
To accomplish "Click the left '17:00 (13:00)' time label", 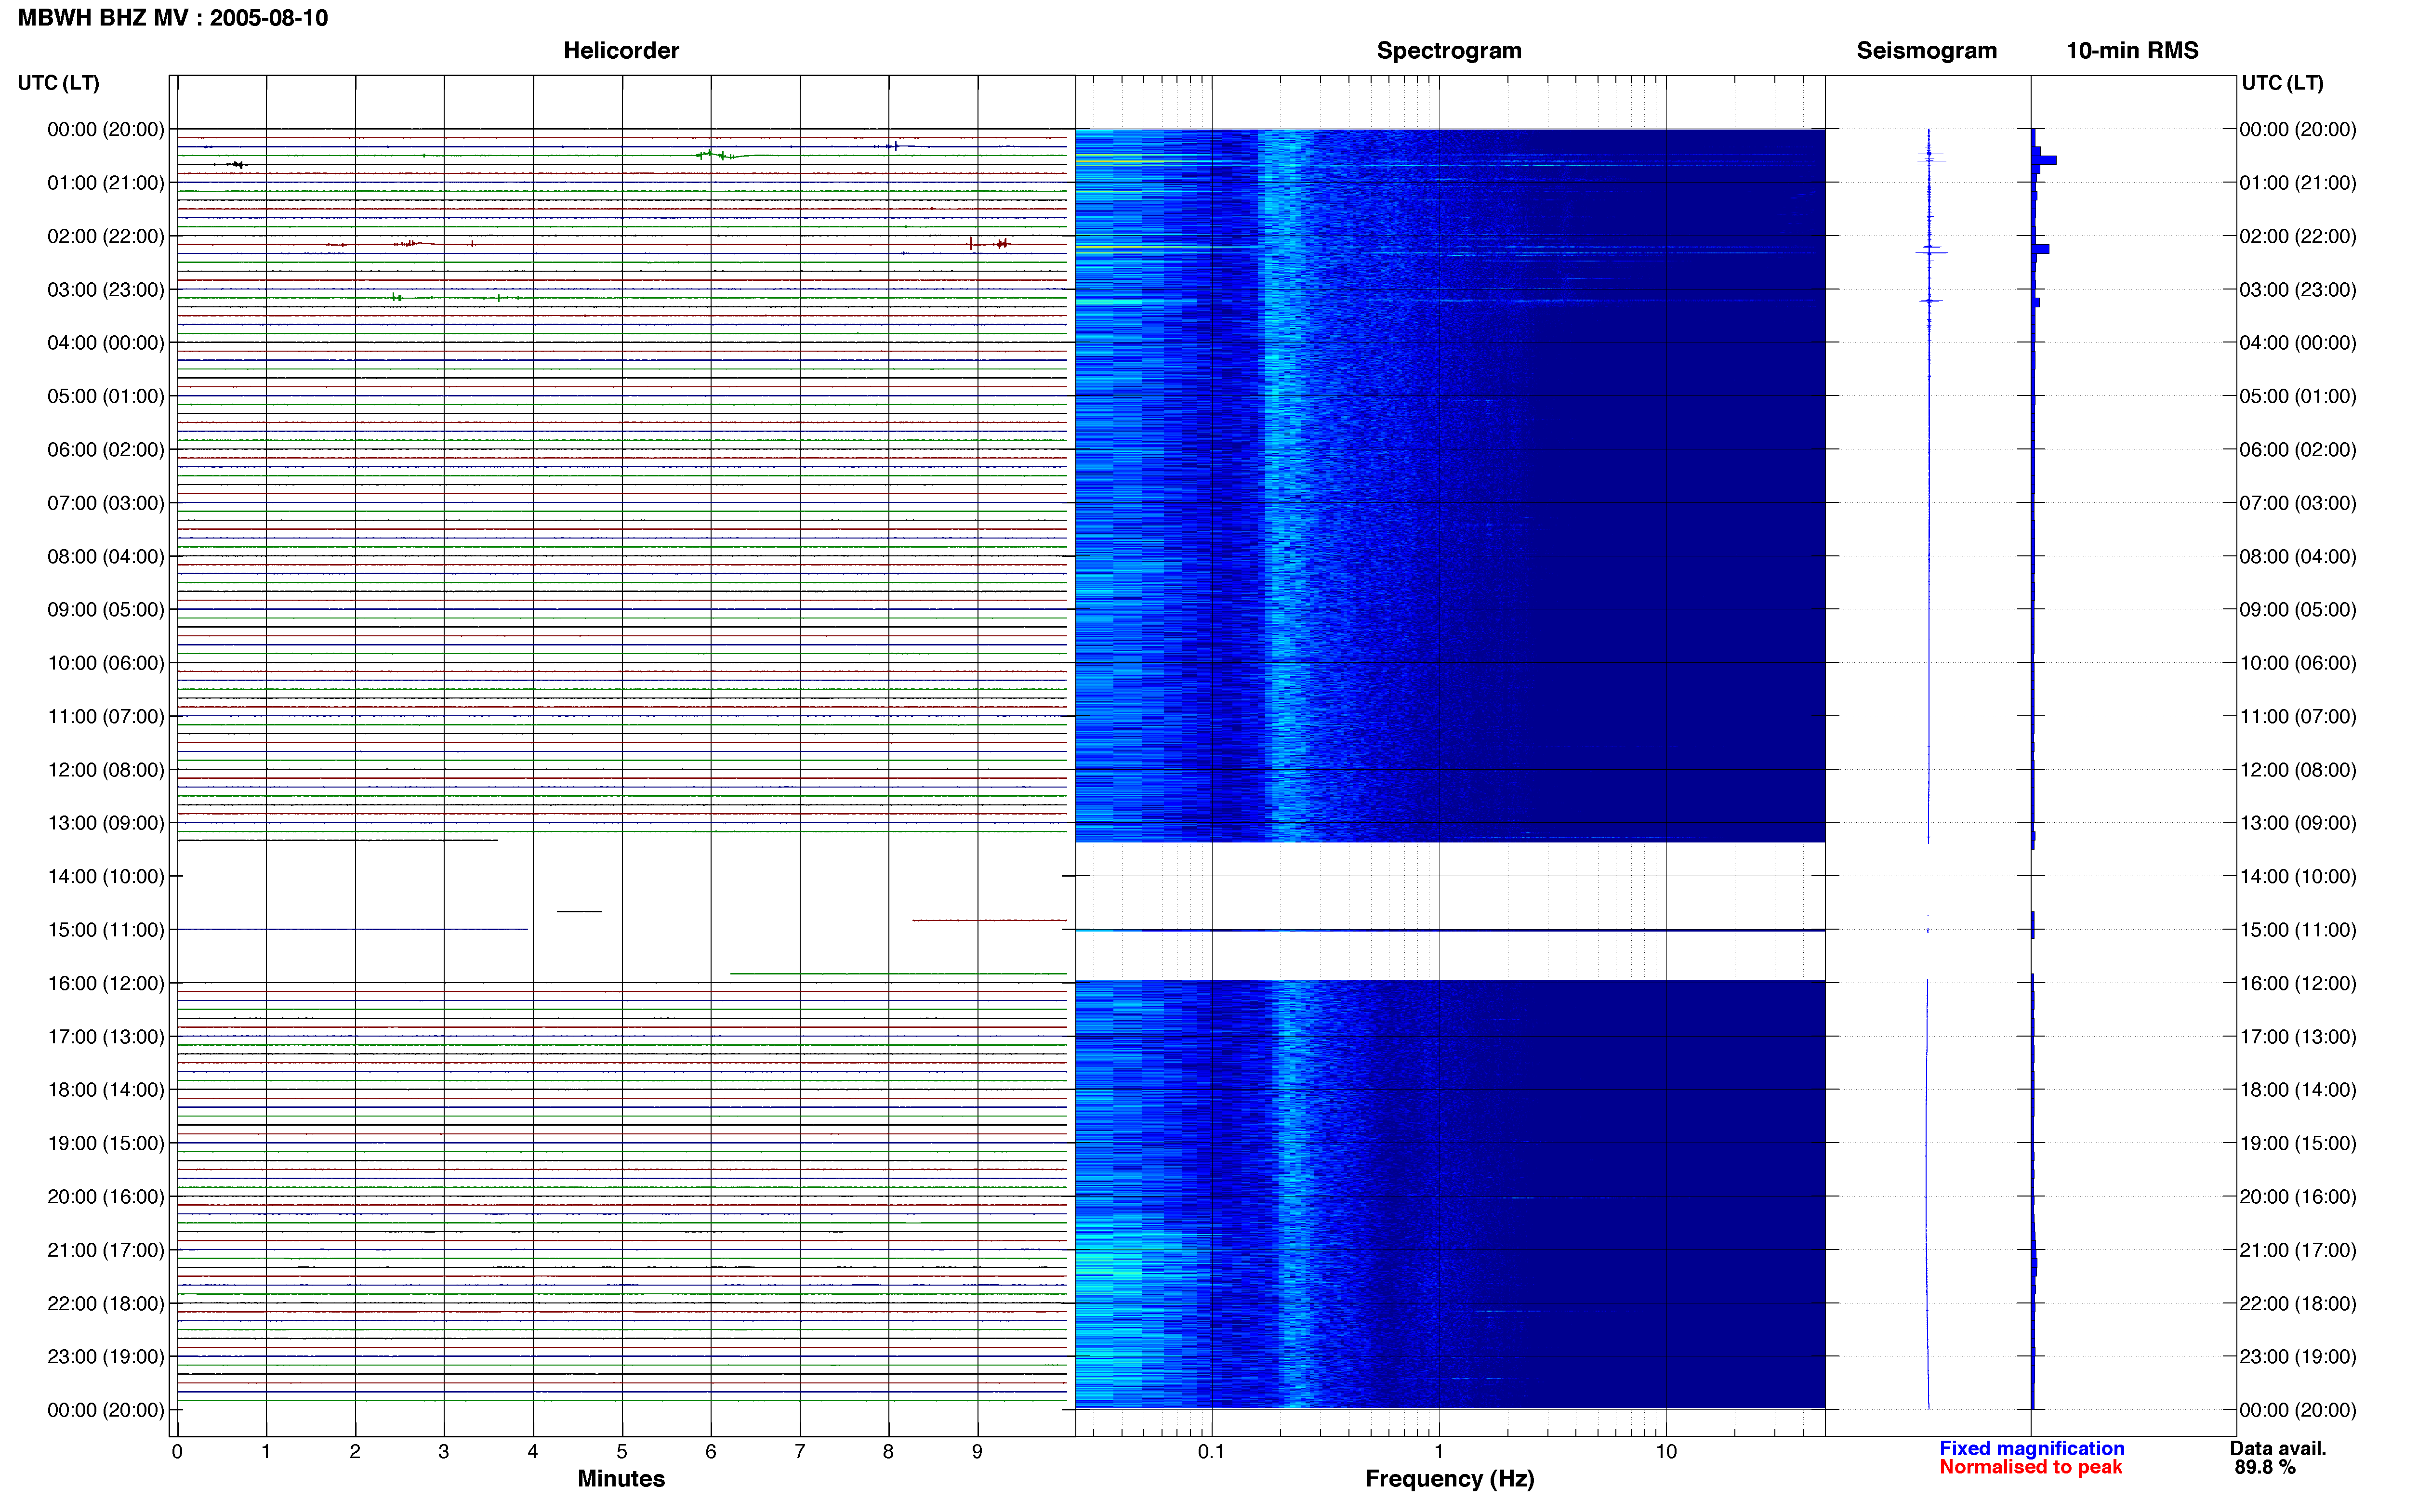I will pyautogui.click(x=106, y=1037).
